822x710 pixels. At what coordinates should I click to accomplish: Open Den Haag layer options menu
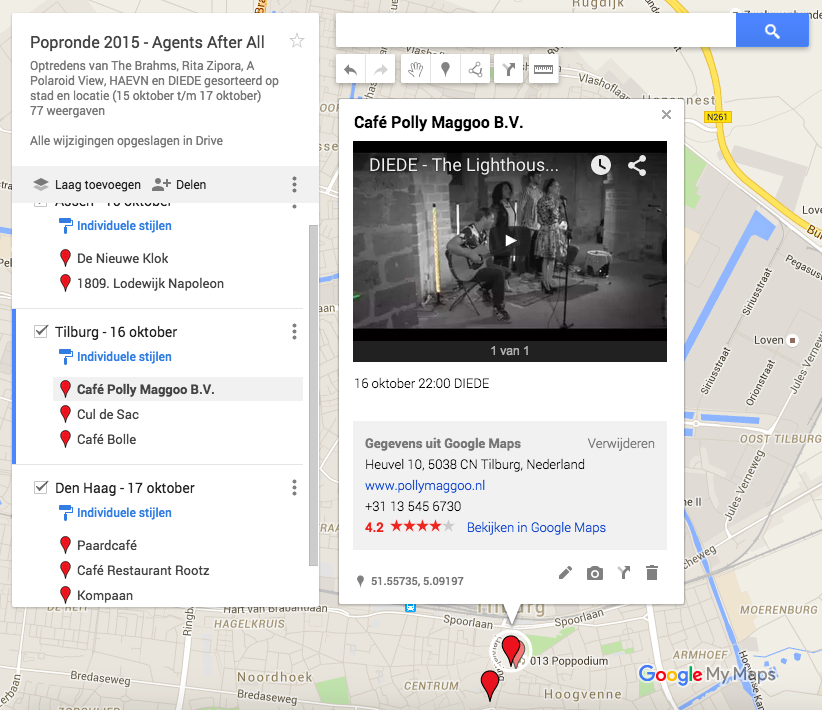click(x=294, y=488)
